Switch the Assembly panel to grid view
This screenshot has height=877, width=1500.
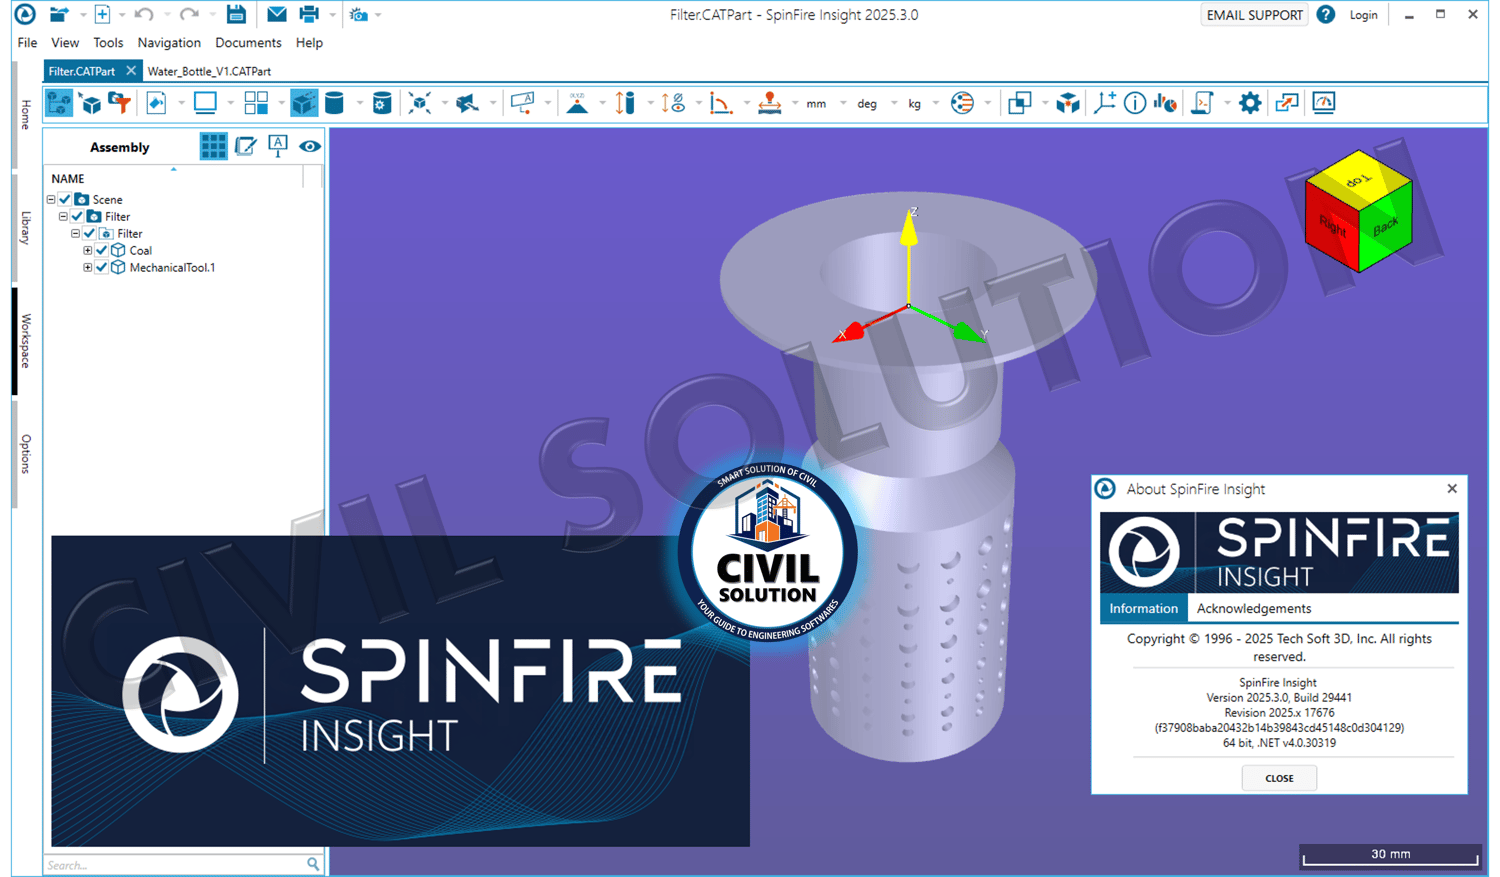point(213,147)
